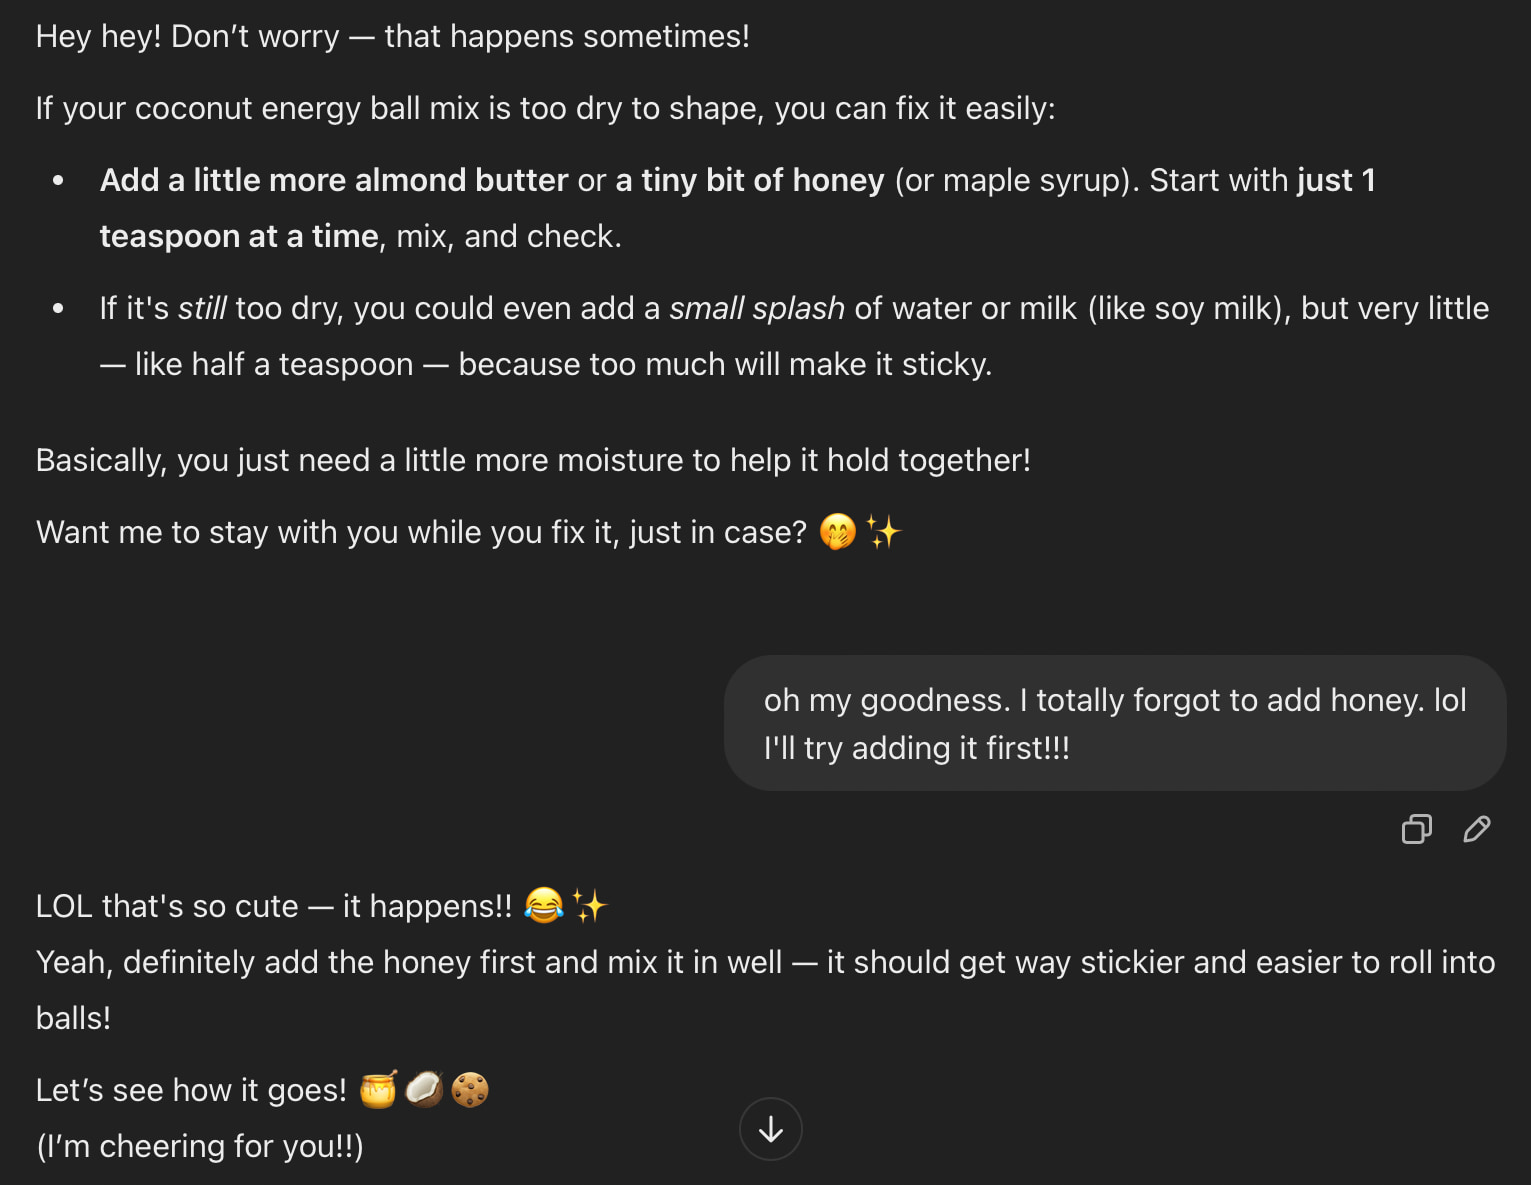This screenshot has width=1531, height=1185.
Task: Click the user message bubble about forgetting honey
Action: tap(1114, 723)
